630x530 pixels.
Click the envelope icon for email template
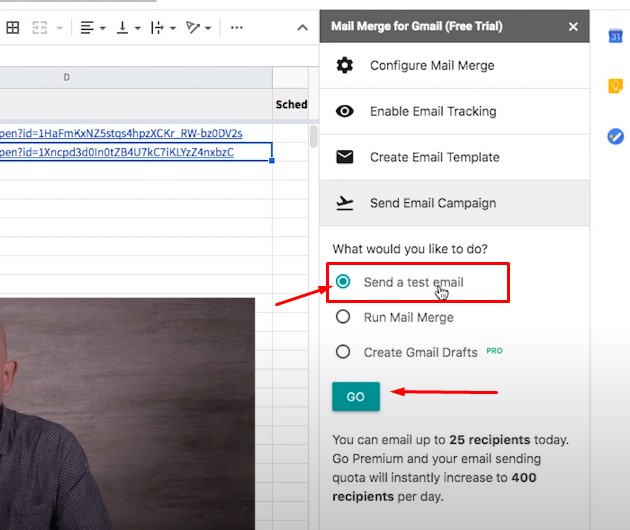(345, 157)
